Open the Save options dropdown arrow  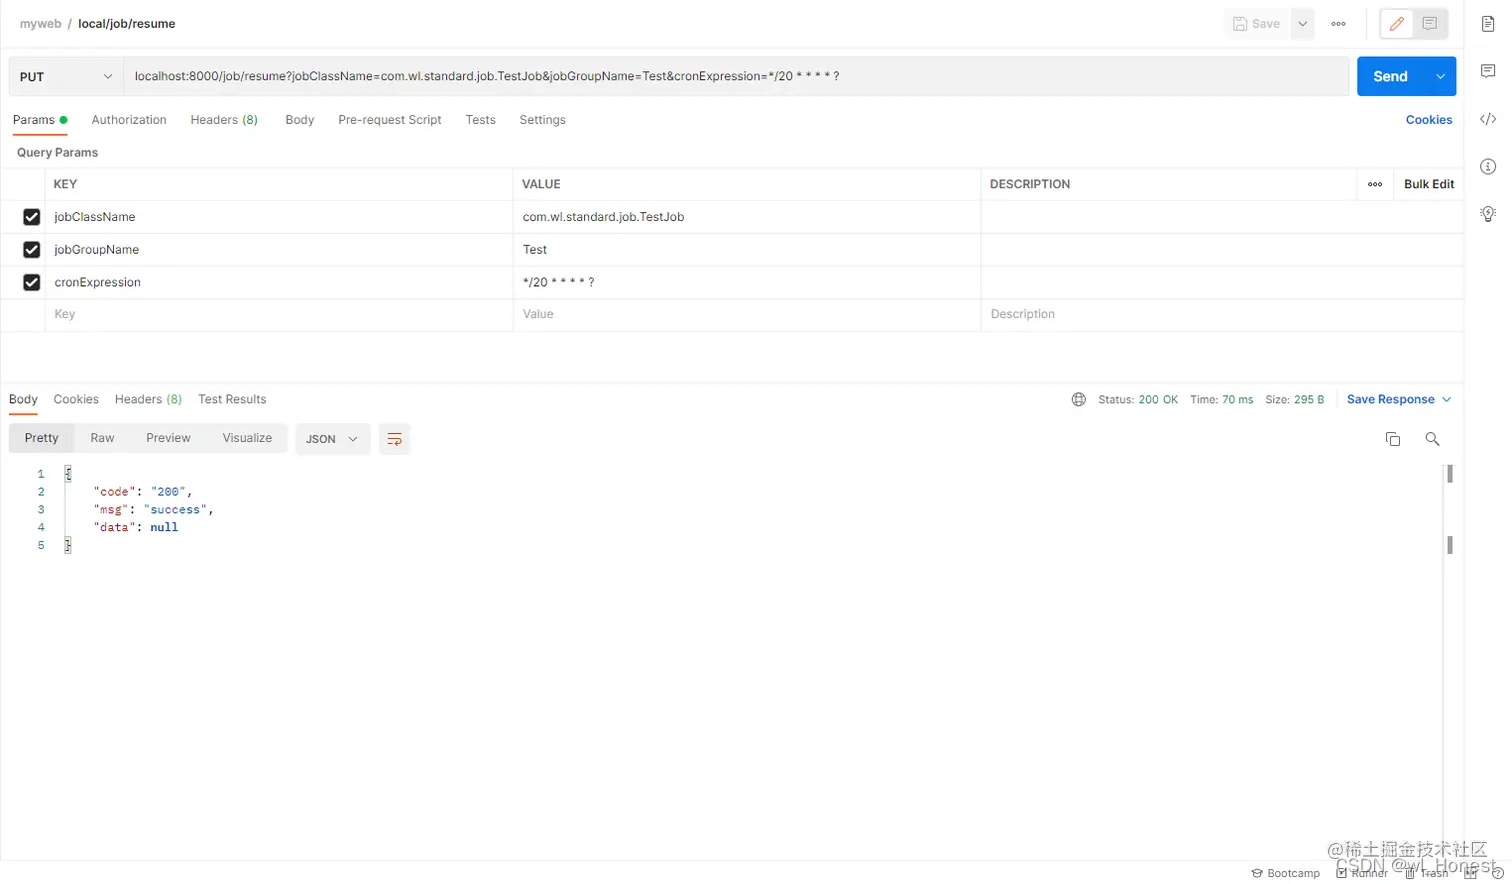click(x=1302, y=24)
